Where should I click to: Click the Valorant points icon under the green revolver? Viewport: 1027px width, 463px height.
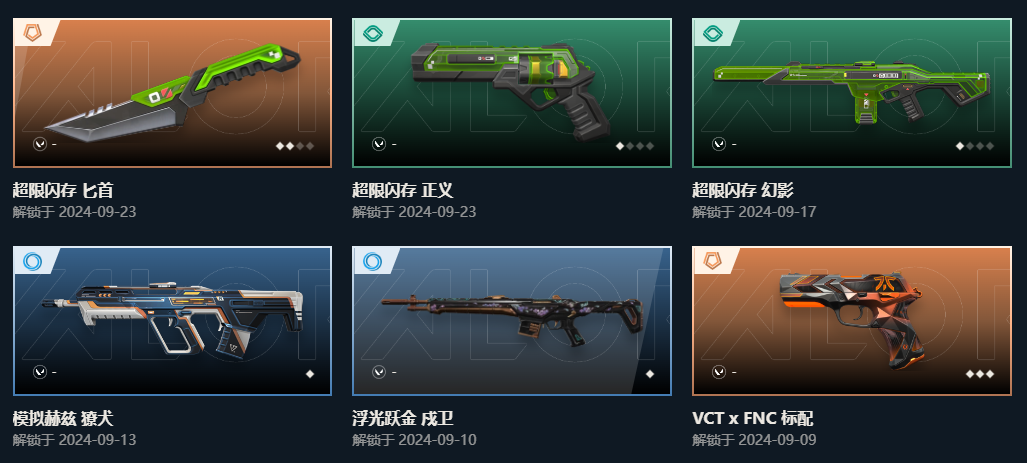[379, 144]
